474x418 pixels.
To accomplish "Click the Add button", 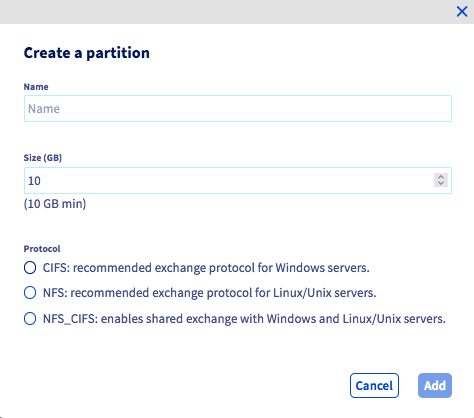I will [x=435, y=385].
